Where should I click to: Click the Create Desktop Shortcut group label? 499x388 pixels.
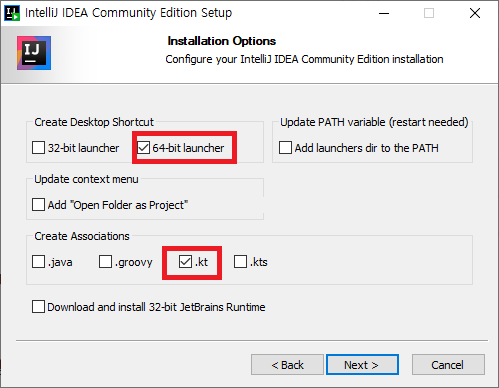[94, 122]
